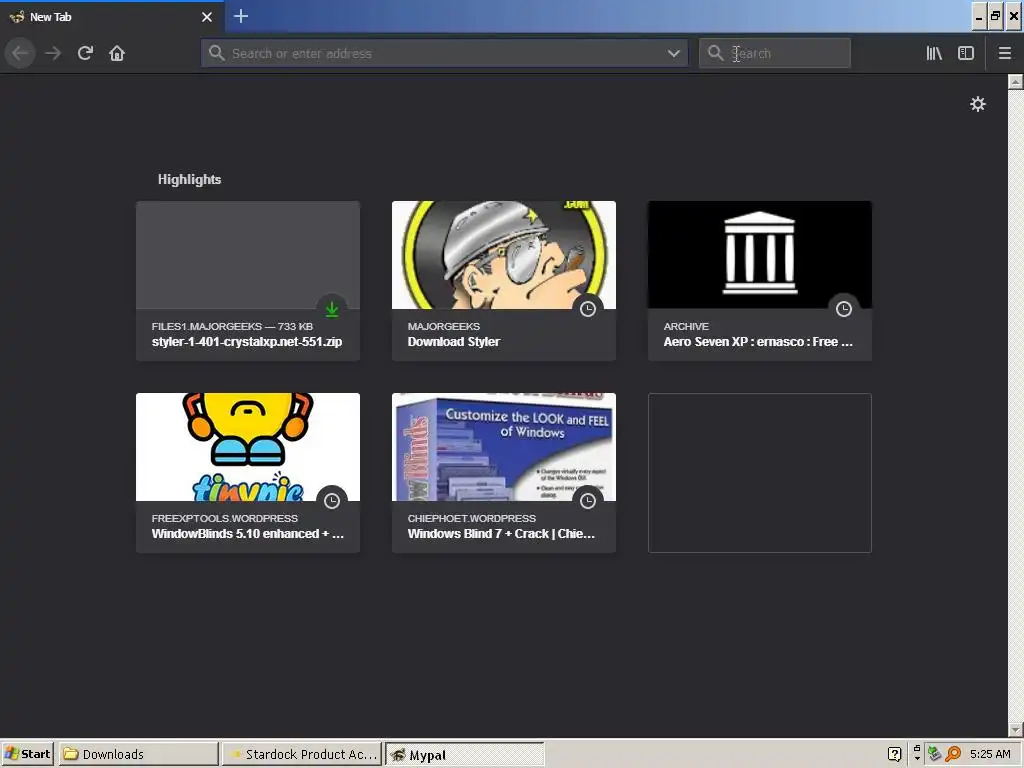
Task: Open Windows Blind 7 + Crack highlight
Action: tap(504, 473)
